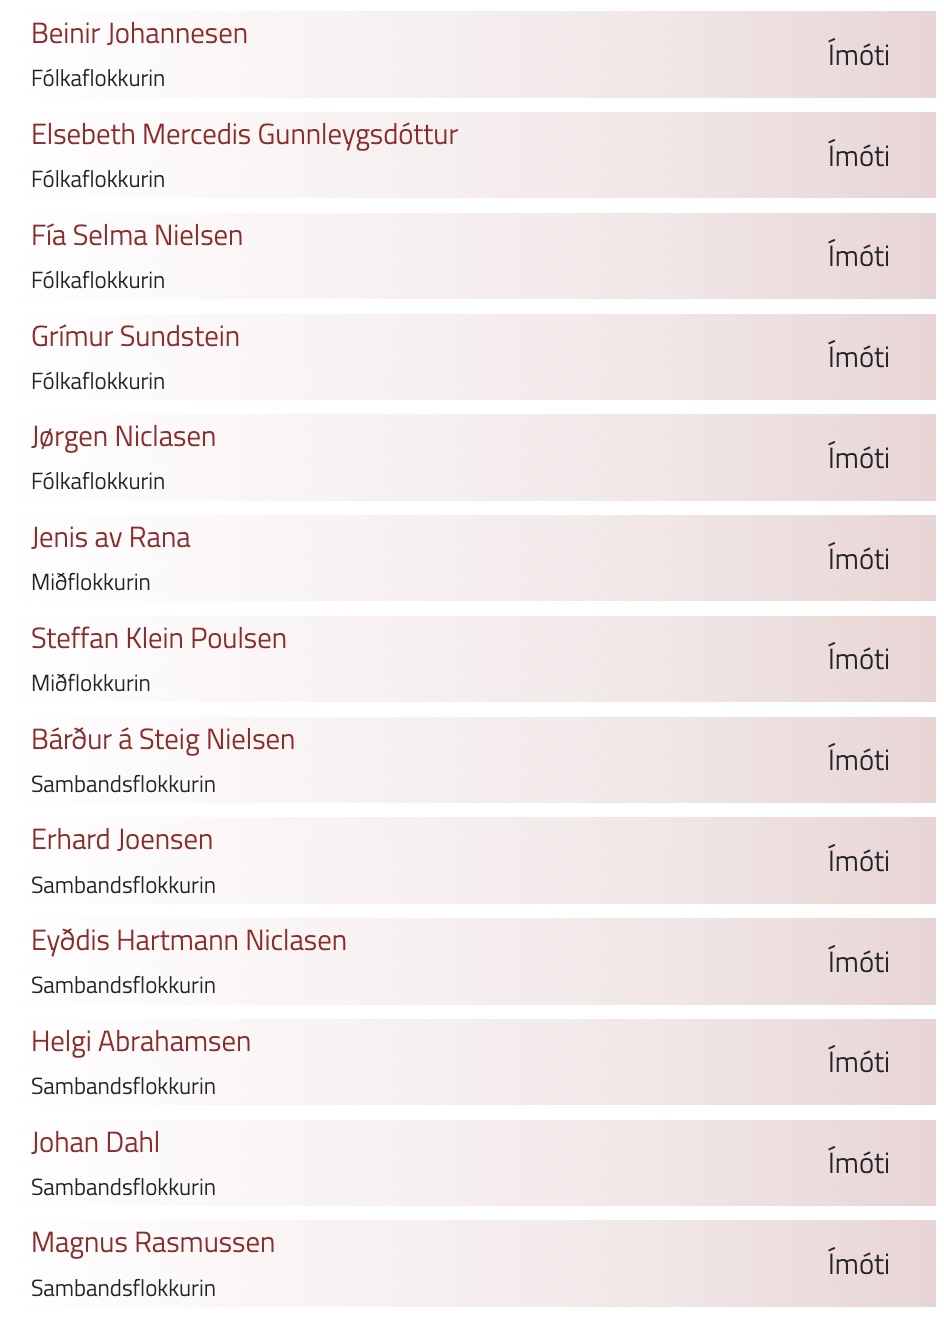Select Helgi Abrahamsen's name link
Screen dimensions: 944x1324
[141, 1042]
